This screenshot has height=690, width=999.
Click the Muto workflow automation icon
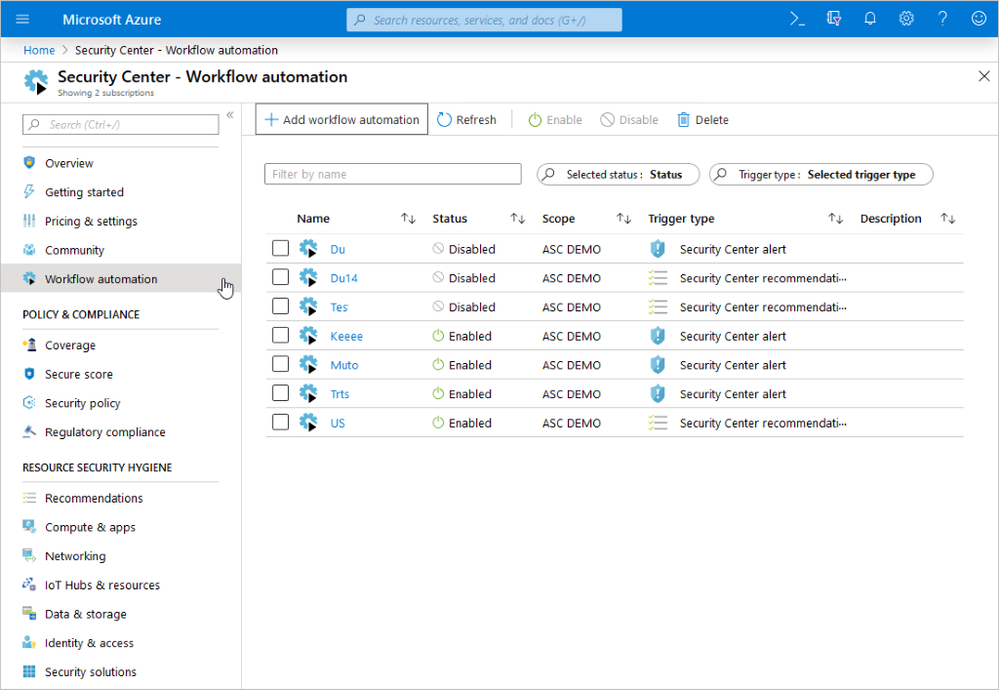tap(308, 364)
